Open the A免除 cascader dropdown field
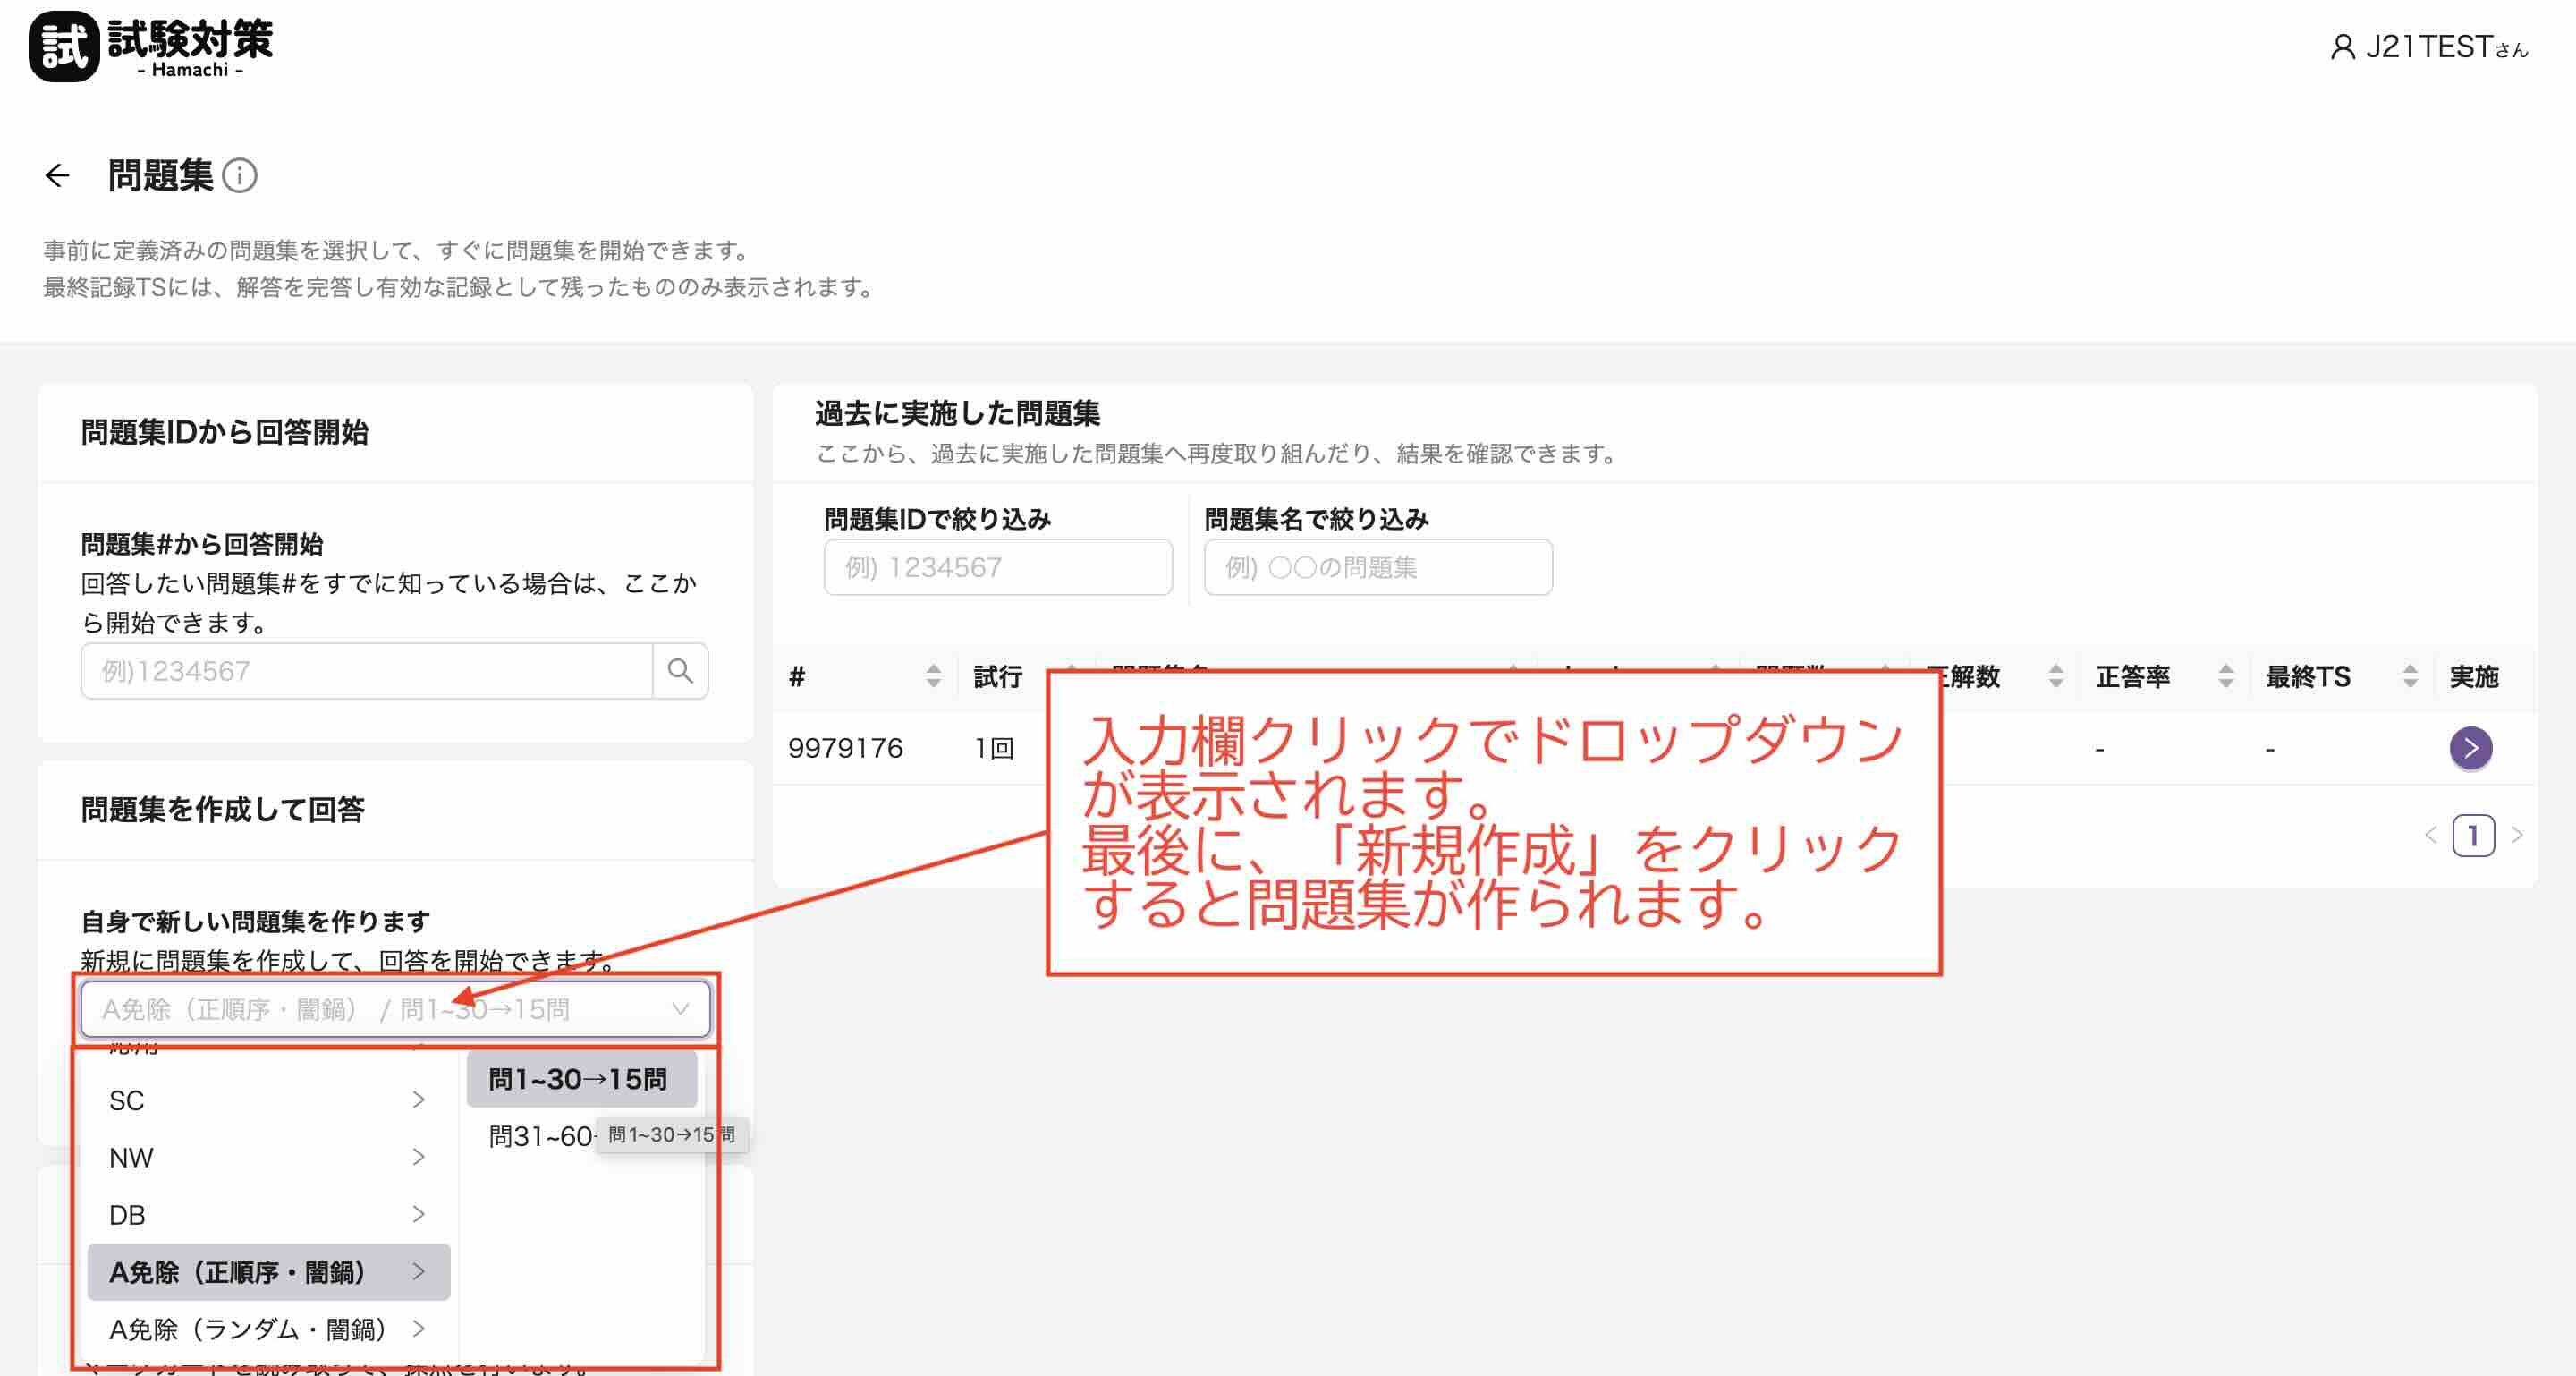The image size is (2576, 1376). 395,1009
